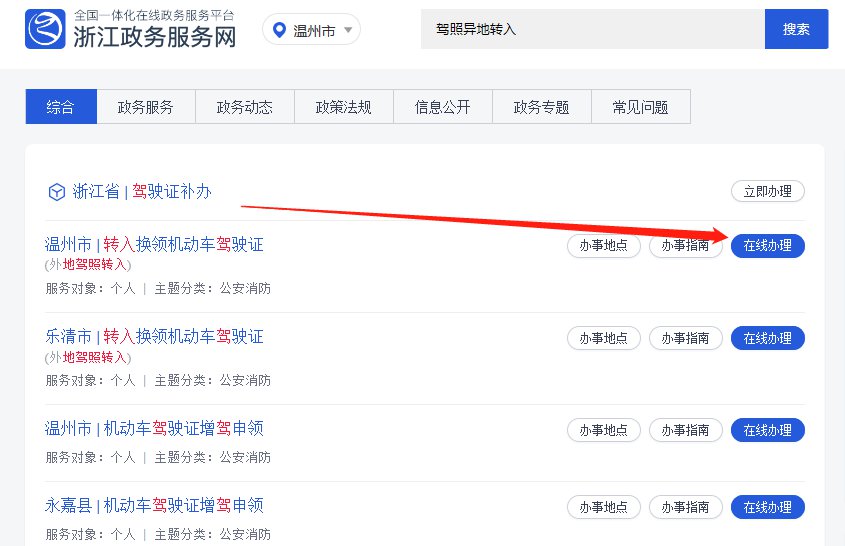Expand the 温州市 city dropdown arrow
This screenshot has height=546, width=845.
click(x=348, y=30)
